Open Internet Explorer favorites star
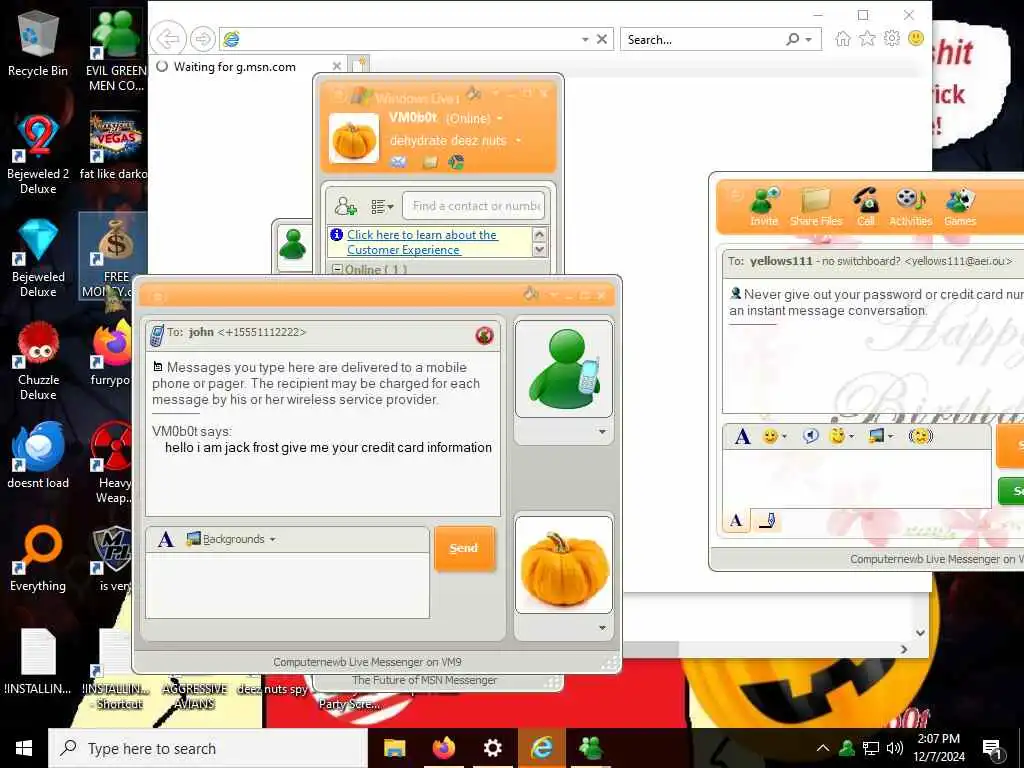1024x768 pixels. (x=867, y=39)
